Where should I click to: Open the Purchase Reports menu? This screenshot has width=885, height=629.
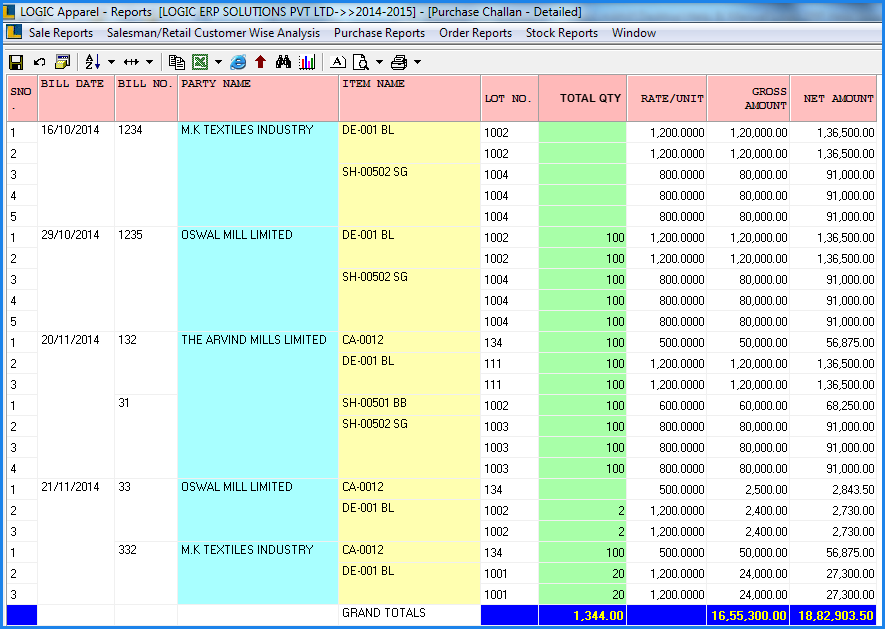379,33
